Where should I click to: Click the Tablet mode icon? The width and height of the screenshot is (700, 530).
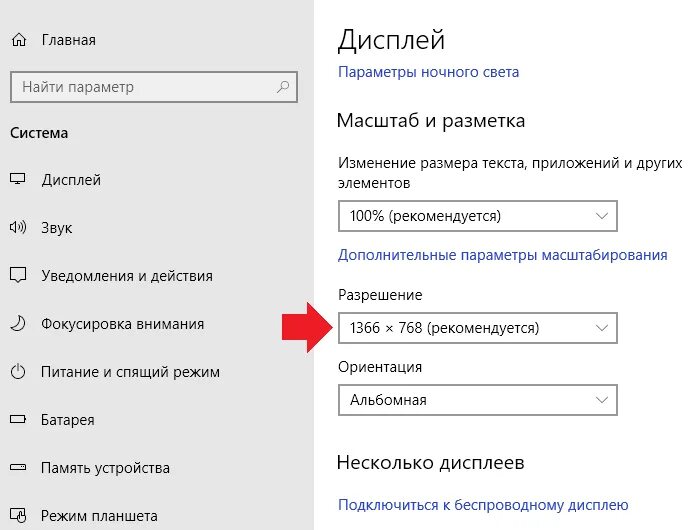tap(18, 515)
